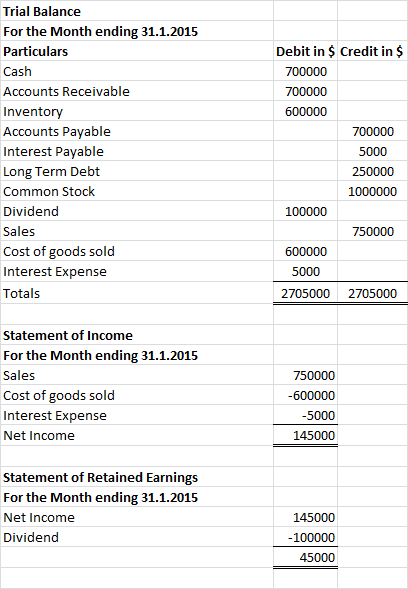408x589 pixels.
Task: Click Cost of goods sold in Statement of Income
Action: [x=59, y=396]
